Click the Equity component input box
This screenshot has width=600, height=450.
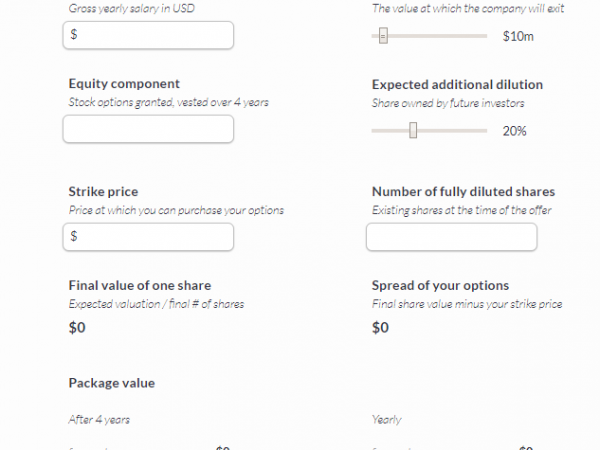148,129
